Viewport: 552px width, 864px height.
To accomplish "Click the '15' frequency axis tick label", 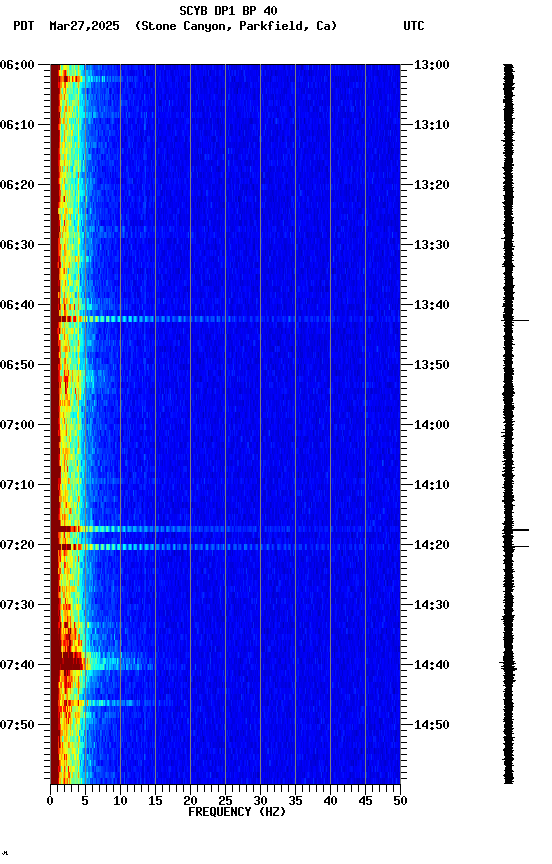I will point(155,801).
